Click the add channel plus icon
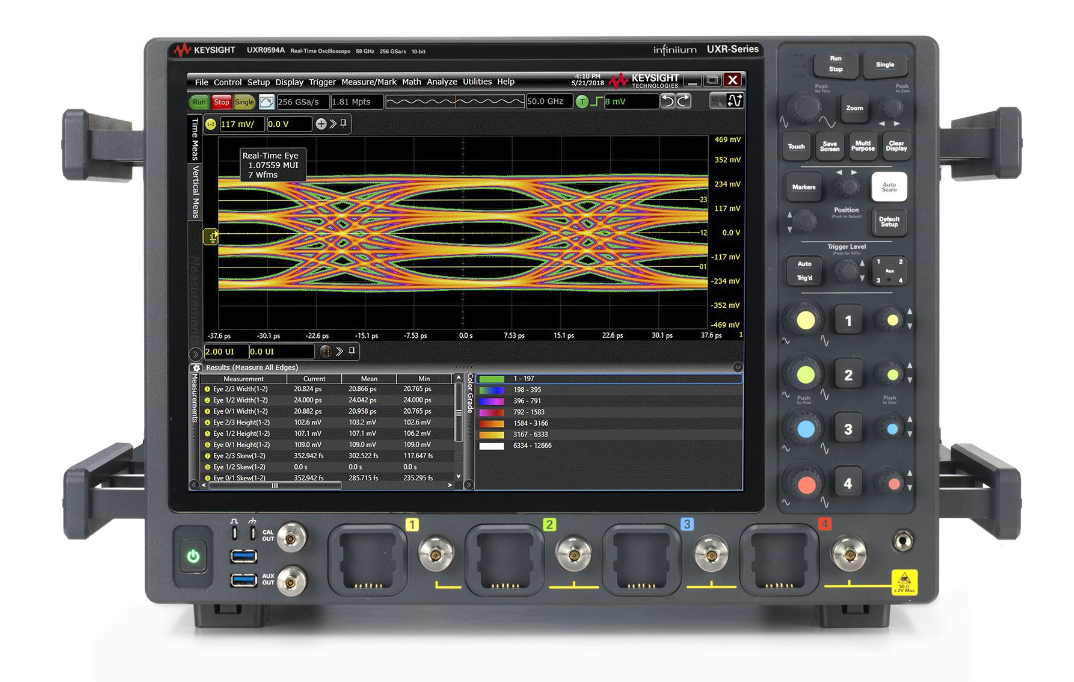This screenshot has width=1074, height=682. coord(321,124)
